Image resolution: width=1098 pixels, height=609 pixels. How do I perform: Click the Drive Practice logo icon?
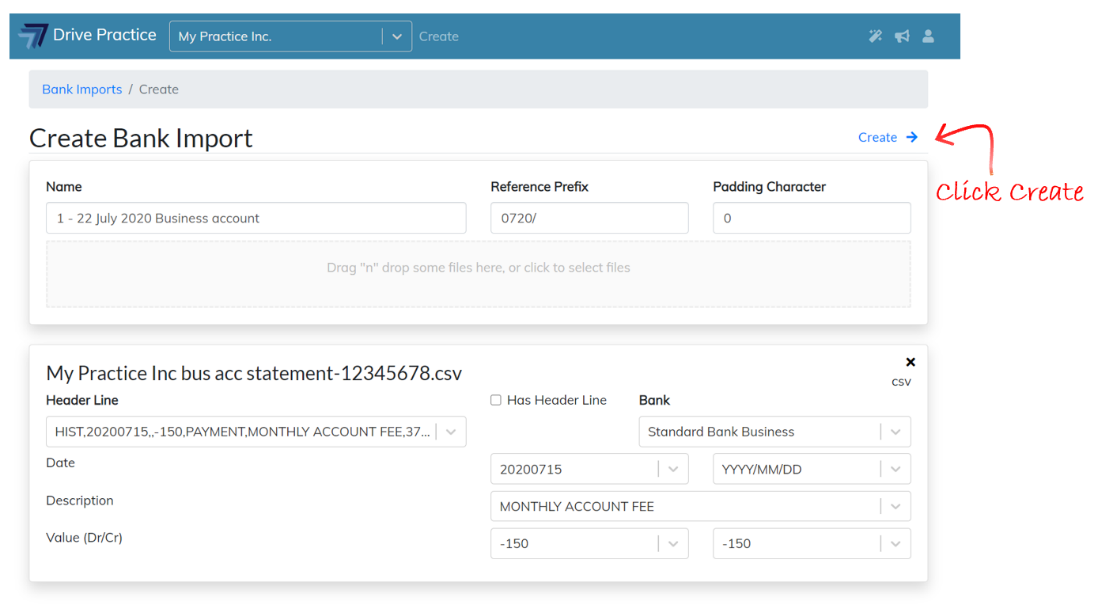click(x=34, y=36)
